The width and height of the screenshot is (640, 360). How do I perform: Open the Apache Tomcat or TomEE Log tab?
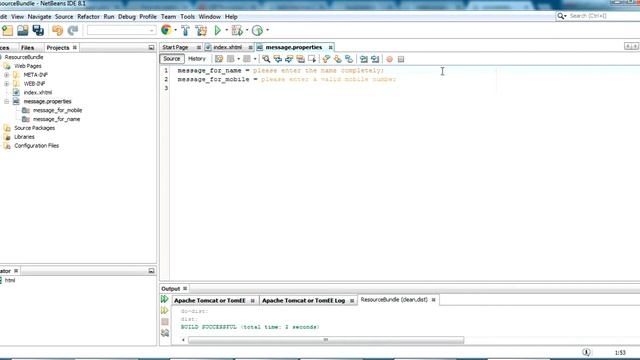click(304, 300)
